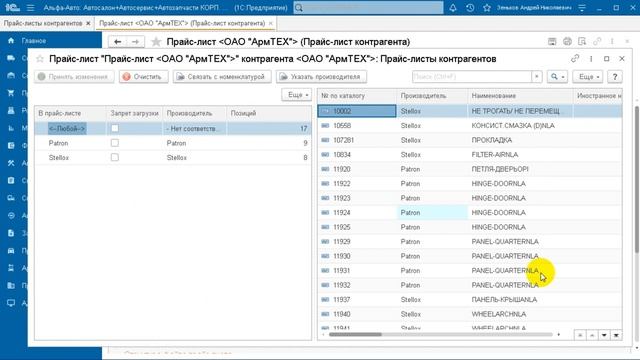Screen dimensions: 640x360
Task: Click Указать производителя button
Action: tap(321, 77)
